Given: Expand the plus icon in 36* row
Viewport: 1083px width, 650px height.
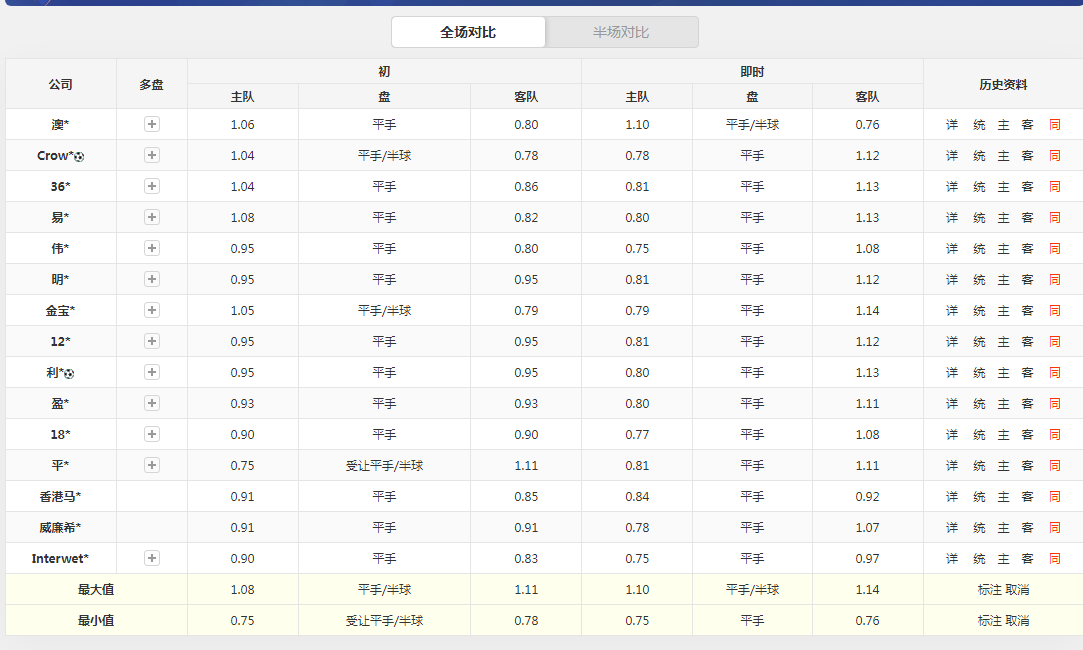Looking at the screenshot, I should (152, 186).
